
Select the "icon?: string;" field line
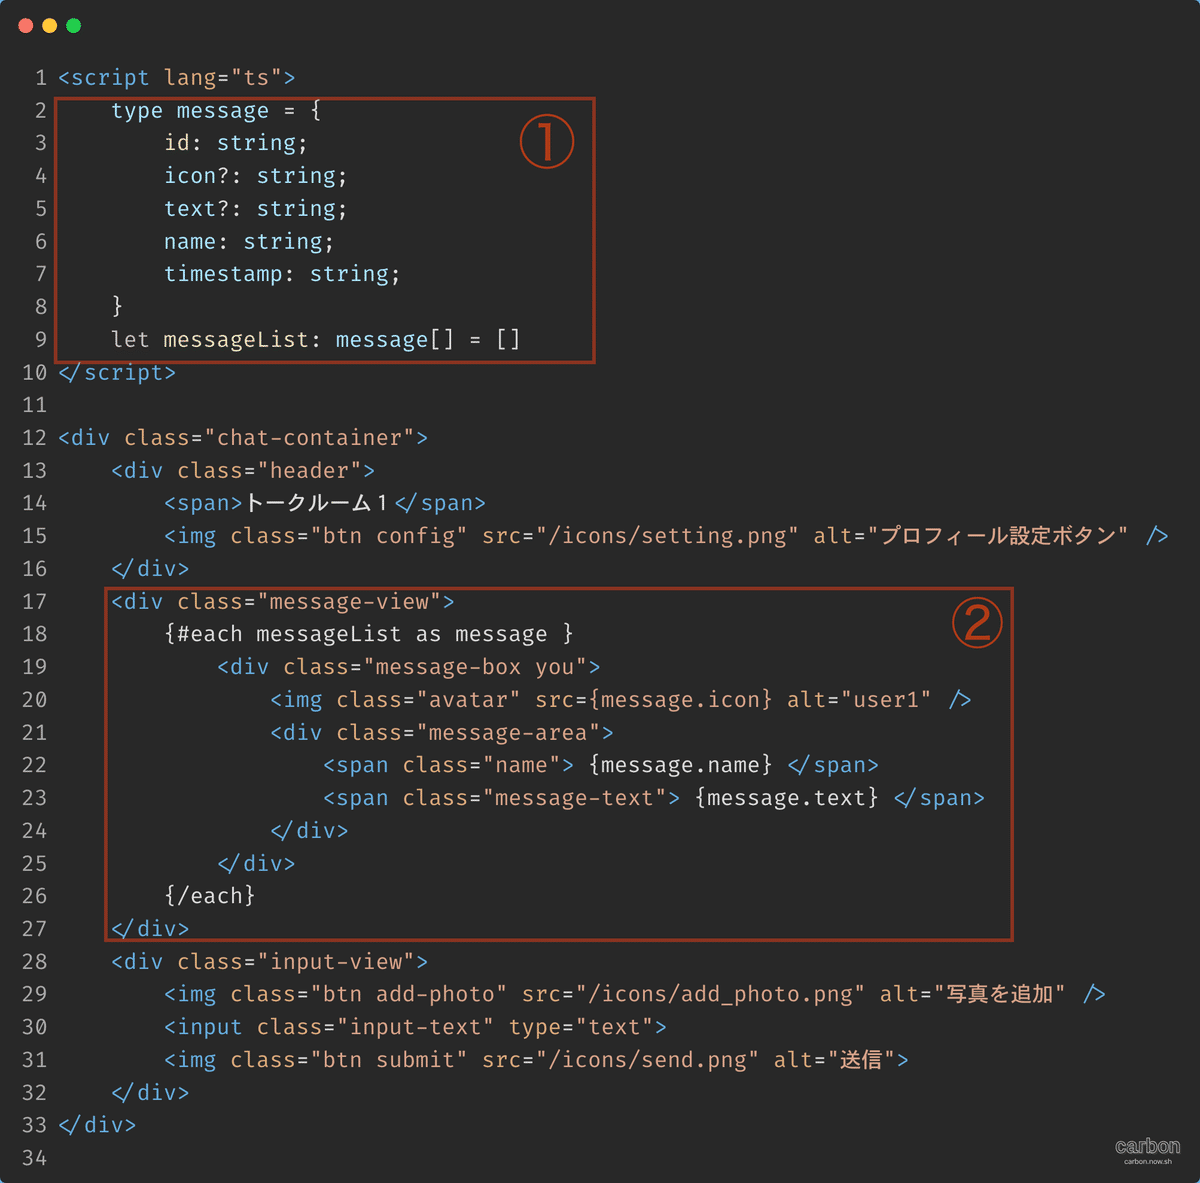[x=256, y=176]
